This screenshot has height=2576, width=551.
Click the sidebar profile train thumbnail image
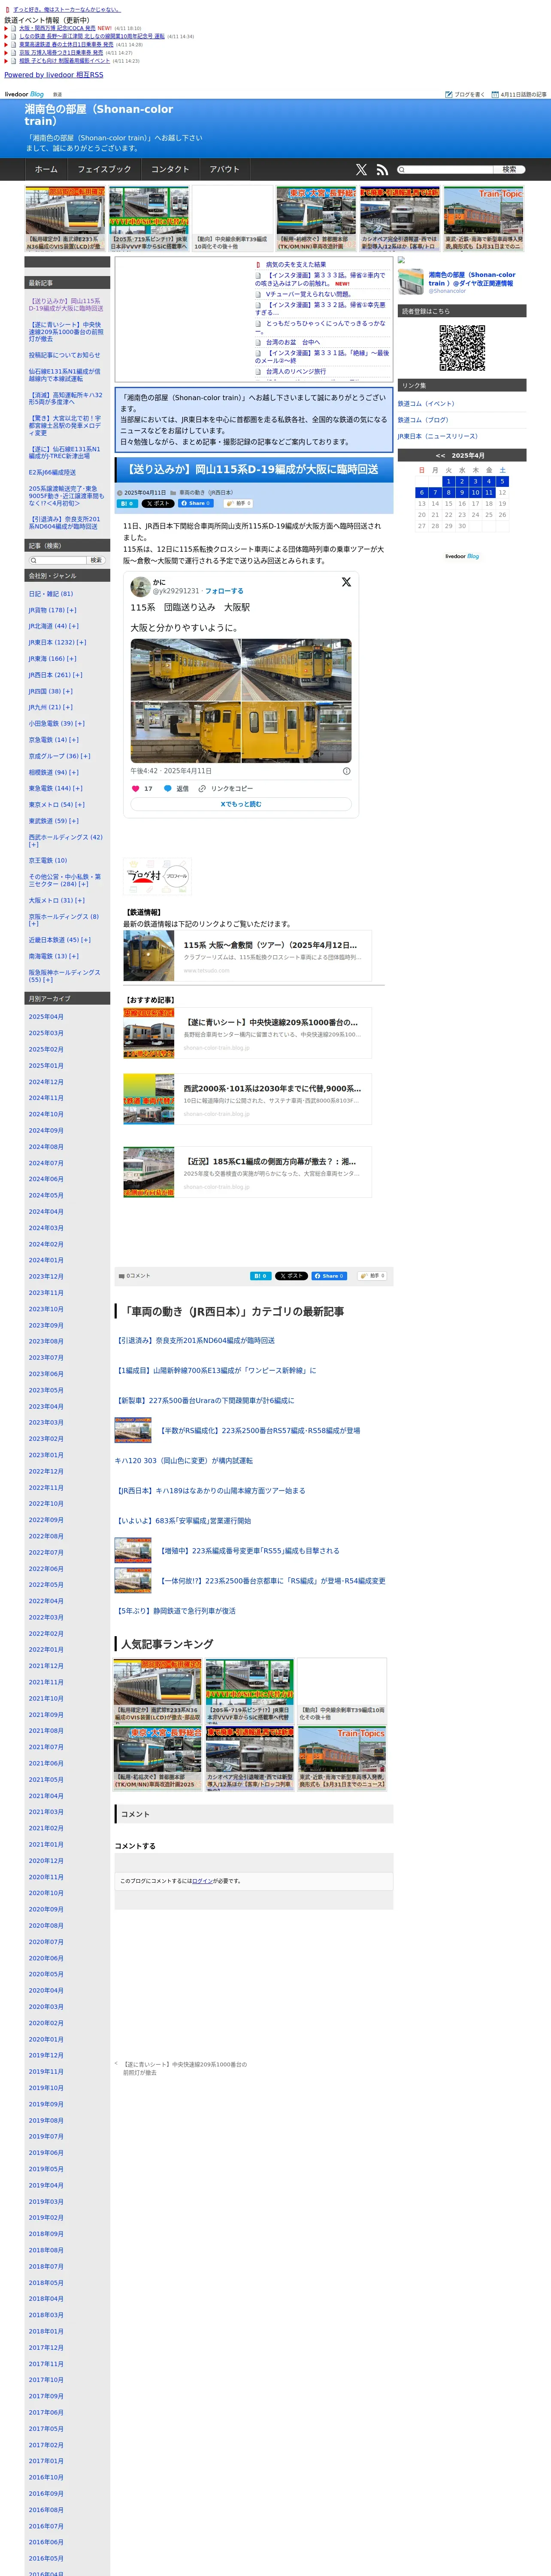coord(411,281)
